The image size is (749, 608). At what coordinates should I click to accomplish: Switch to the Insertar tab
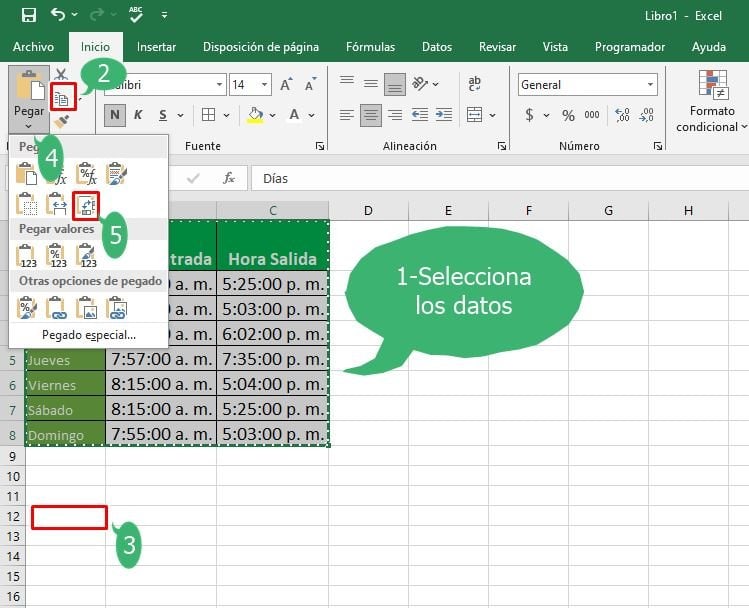click(156, 47)
